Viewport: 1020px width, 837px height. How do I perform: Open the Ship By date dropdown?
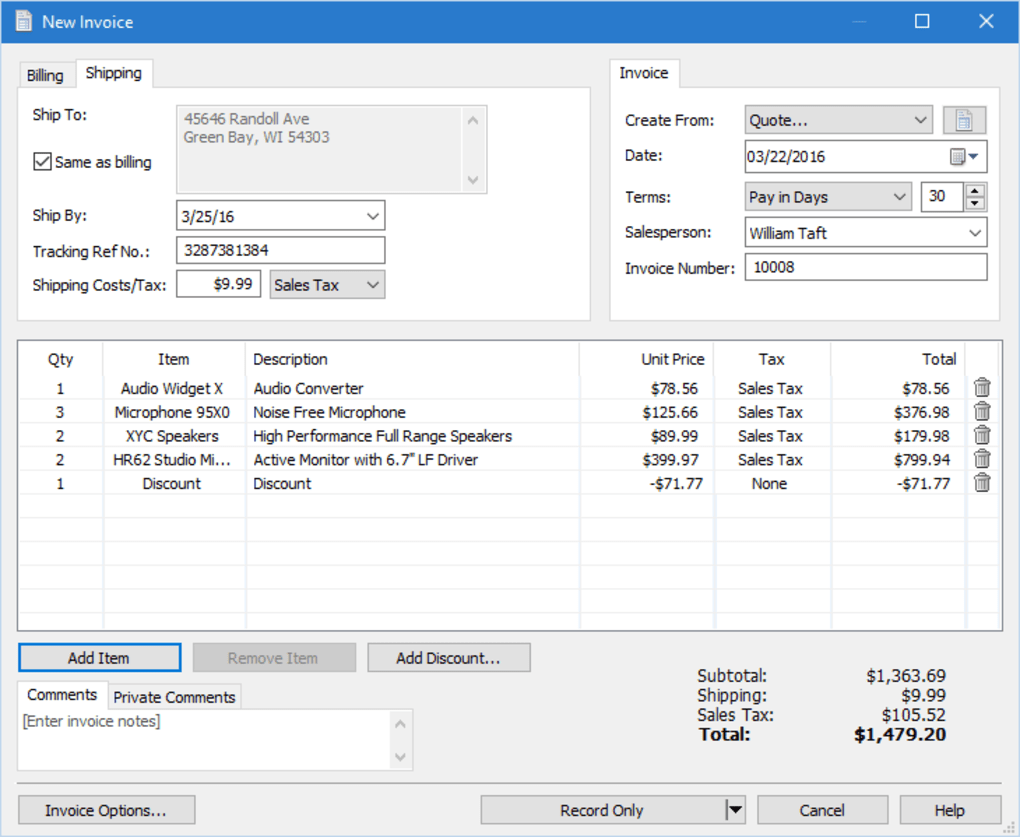point(373,215)
